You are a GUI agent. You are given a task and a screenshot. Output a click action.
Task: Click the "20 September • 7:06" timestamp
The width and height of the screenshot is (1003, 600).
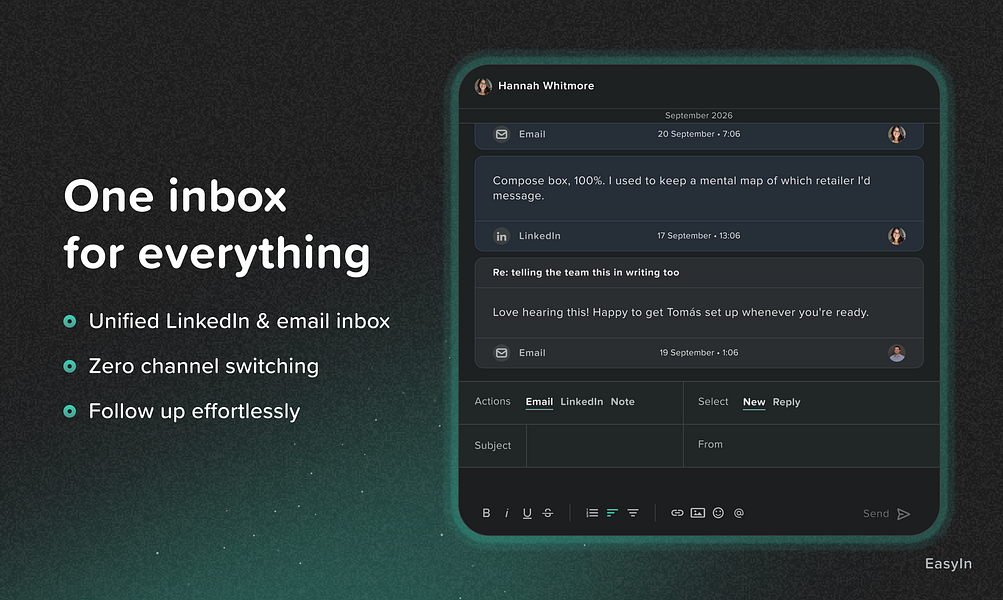(699, 134)
